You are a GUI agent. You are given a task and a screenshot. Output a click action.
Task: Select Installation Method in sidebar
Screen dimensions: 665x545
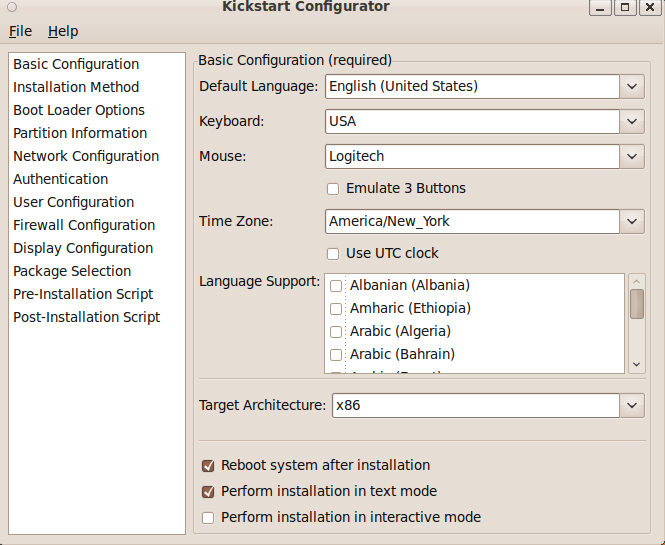click(x=76, y=87)
